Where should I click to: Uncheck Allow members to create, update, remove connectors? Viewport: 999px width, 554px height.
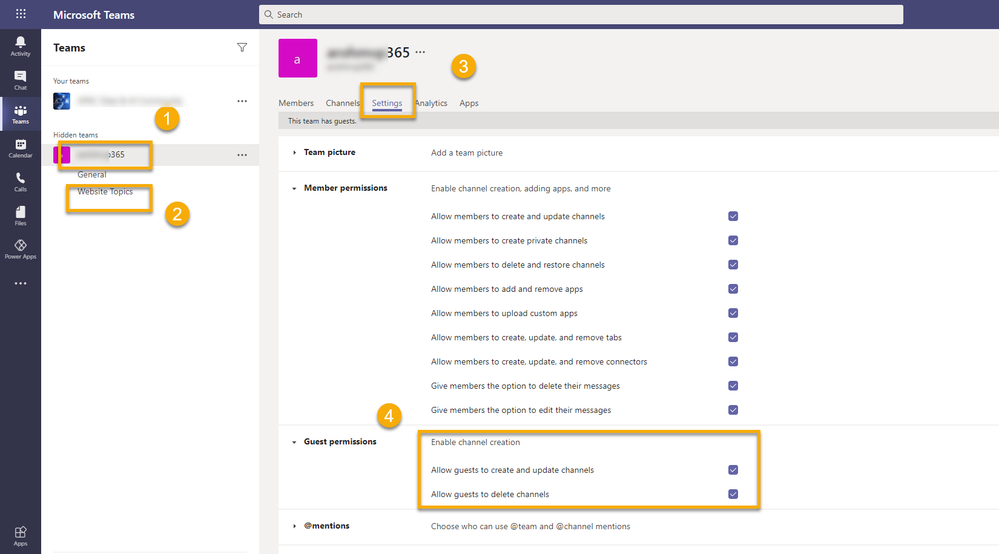click(x=733, y=362)
